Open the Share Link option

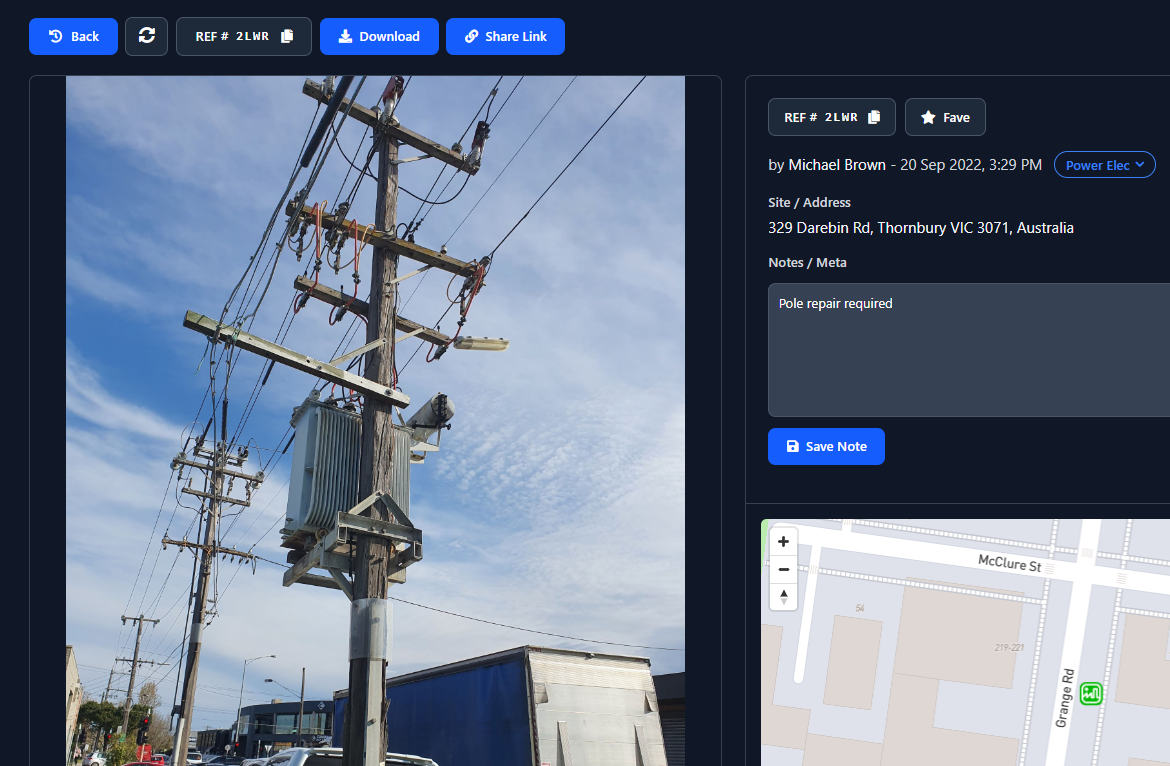505,37
